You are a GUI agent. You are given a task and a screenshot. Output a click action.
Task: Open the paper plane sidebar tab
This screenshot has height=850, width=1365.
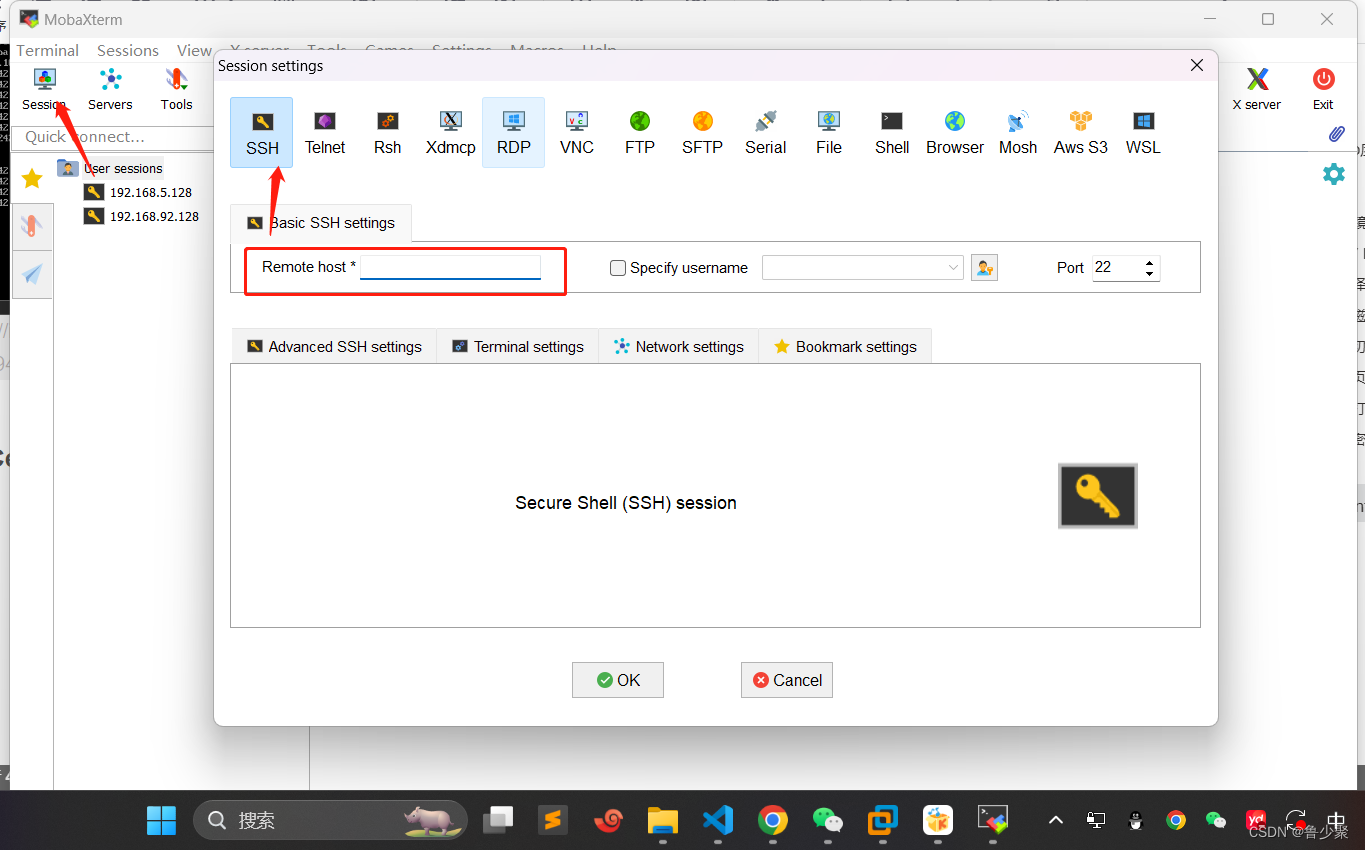coord(32,275)
